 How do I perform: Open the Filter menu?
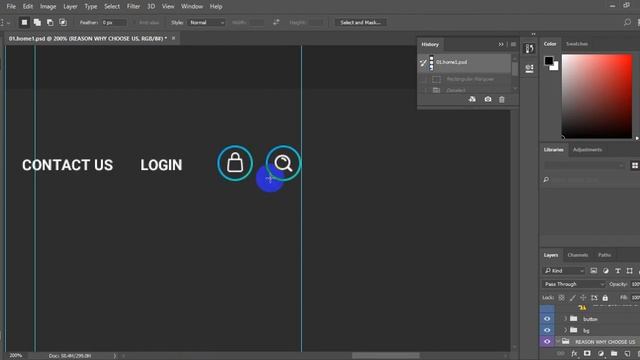click(133, 7)
